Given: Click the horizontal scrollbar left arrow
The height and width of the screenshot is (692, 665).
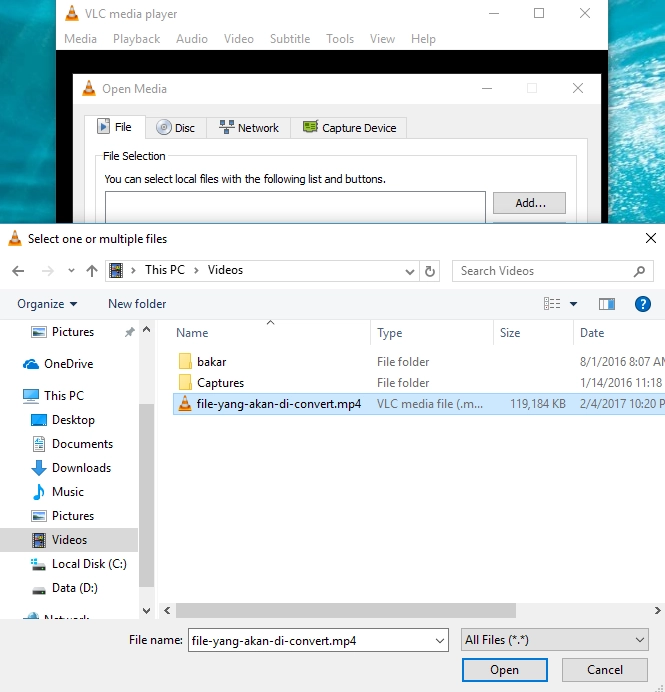Looking at the screenshot, I should [167, 611].
